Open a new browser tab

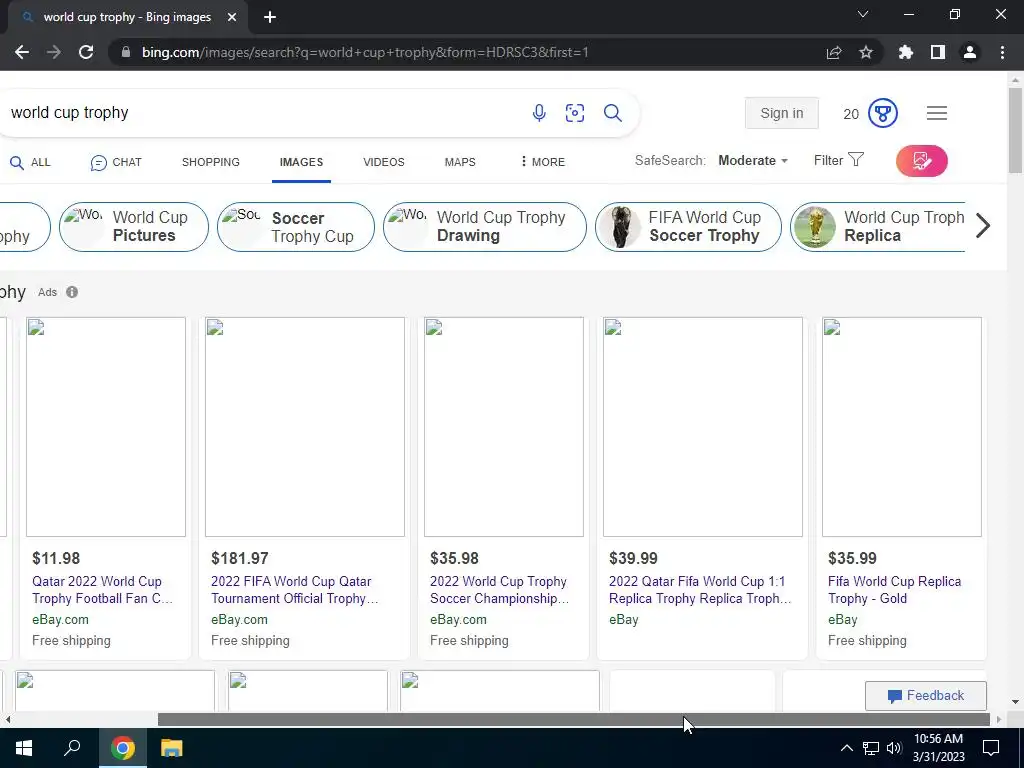click(x=270, y=17)
